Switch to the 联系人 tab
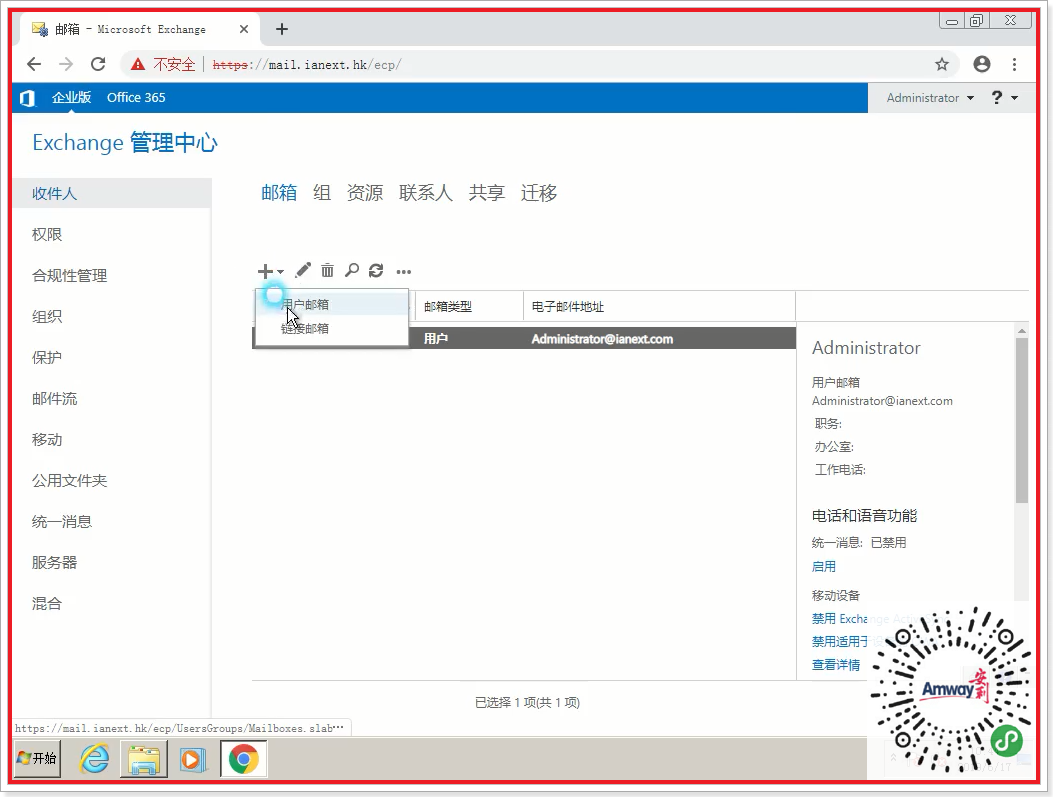The image size is (1053, 797). (x=426, y=193)
